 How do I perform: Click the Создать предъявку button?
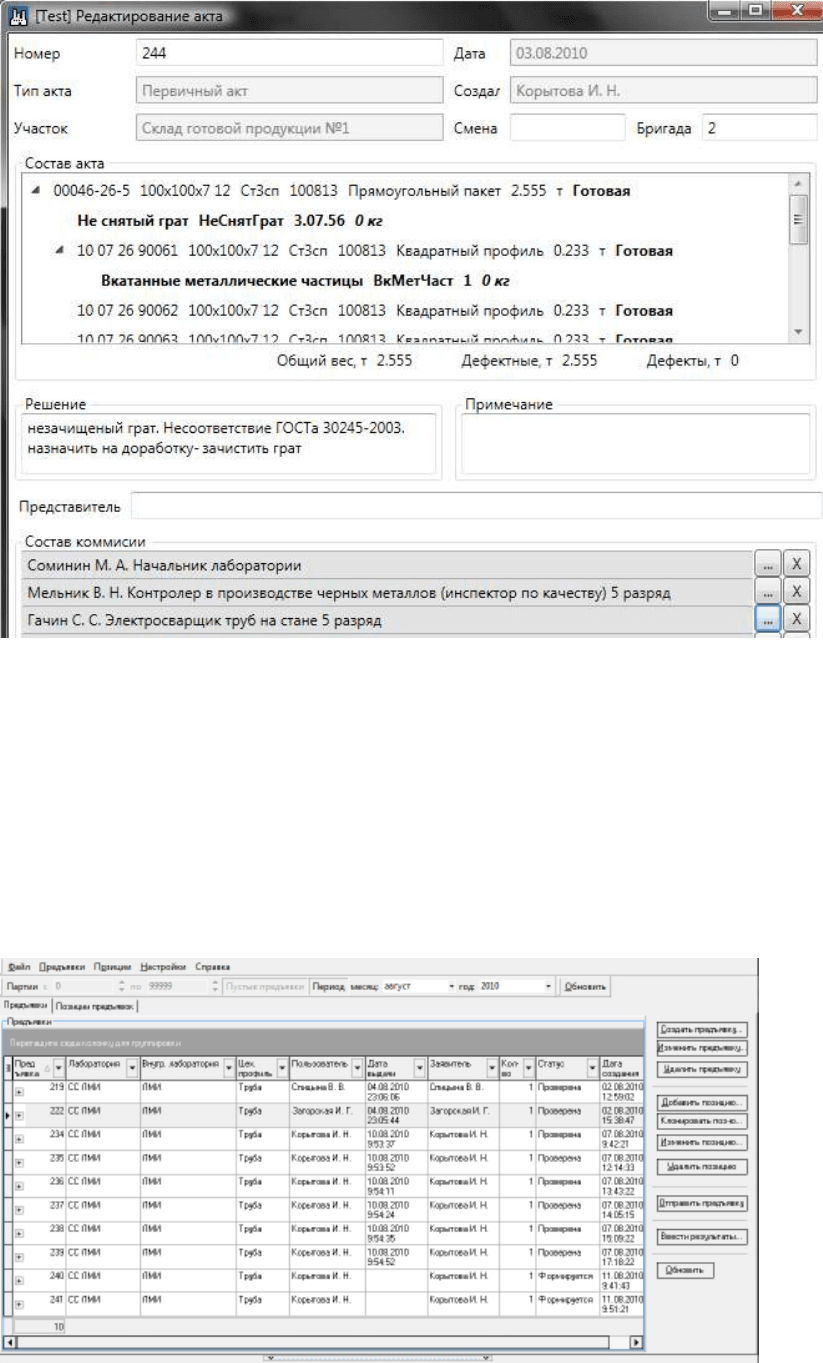tap(703, 1029)
